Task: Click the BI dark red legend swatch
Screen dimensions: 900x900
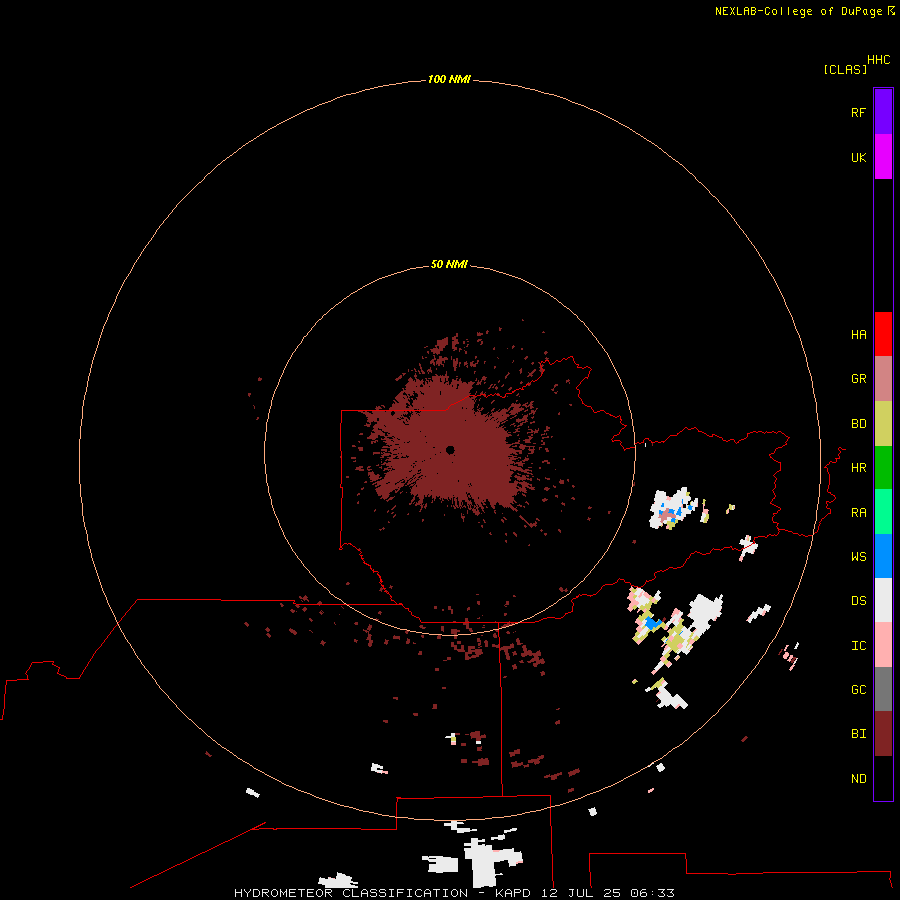Action: (x=883, y=734)
